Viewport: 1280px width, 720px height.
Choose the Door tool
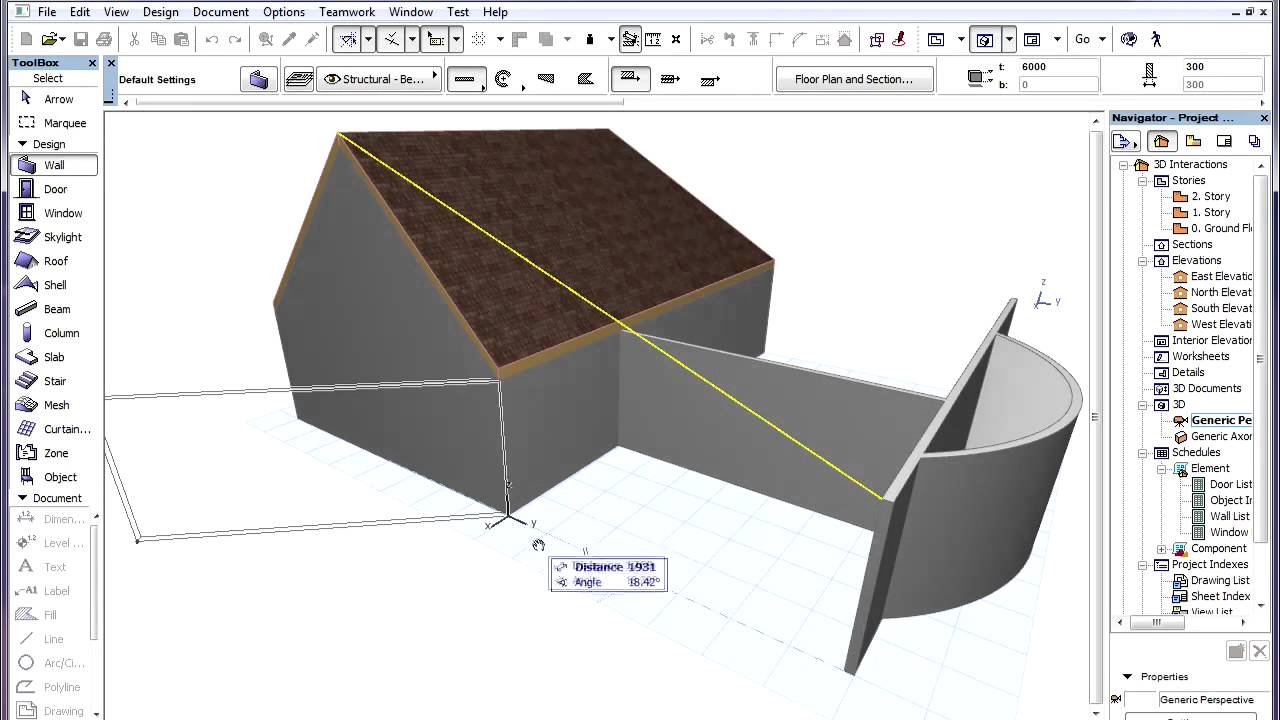pyautogui.click(x=54, y=189)
